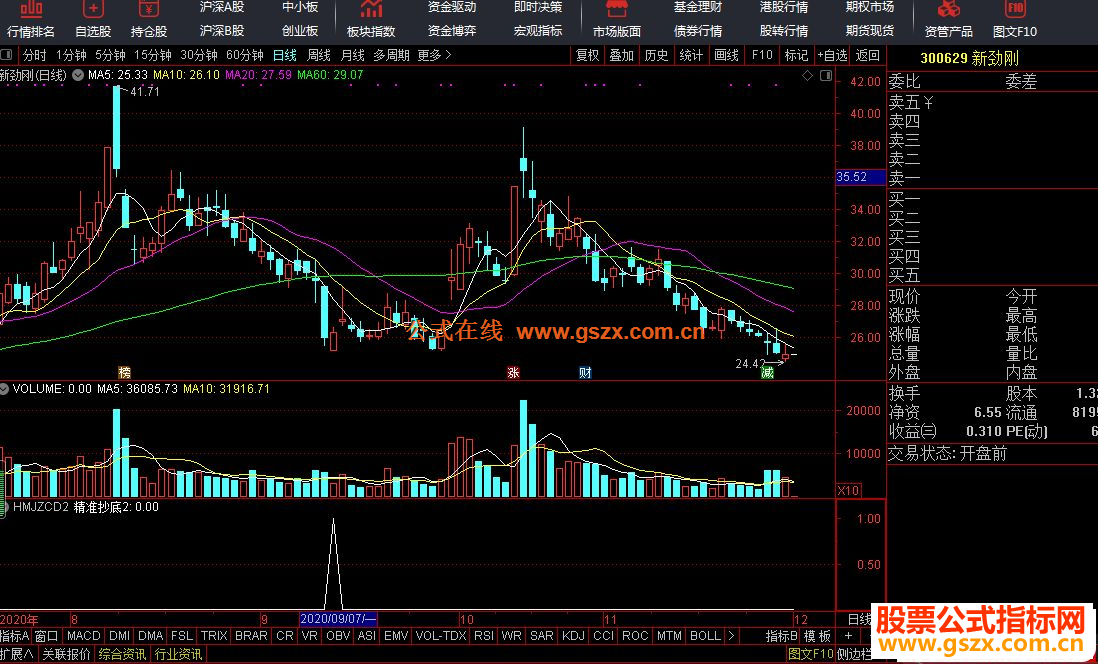The image size is (1098, 664).
Task: Expand the round dropdown beside 新劲刚(日线)
Action: (78, 75)
